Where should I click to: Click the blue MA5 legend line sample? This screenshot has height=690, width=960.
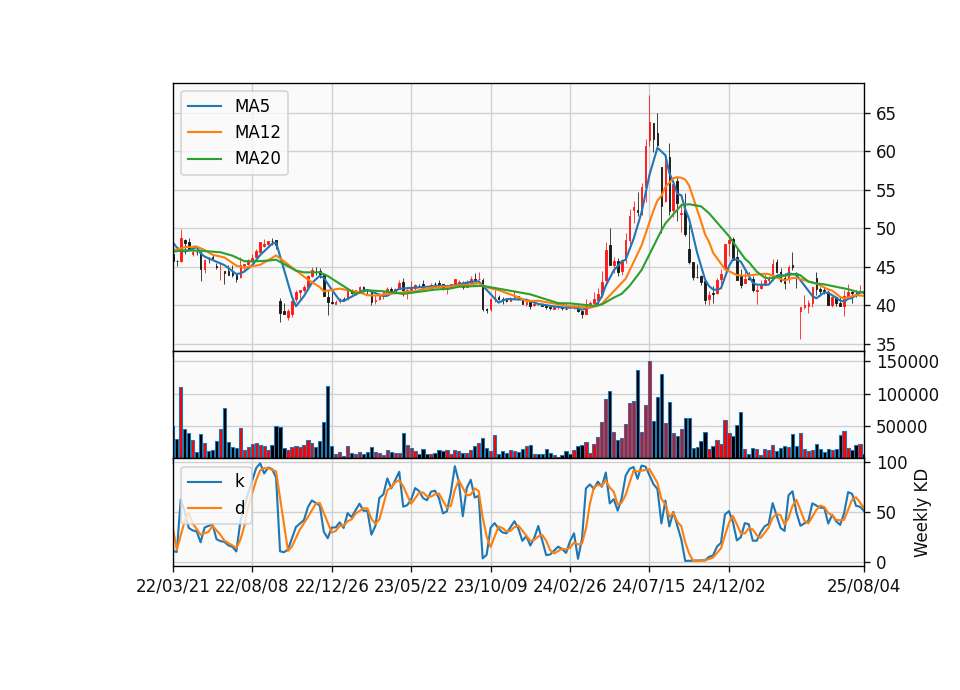pos(204,106)
